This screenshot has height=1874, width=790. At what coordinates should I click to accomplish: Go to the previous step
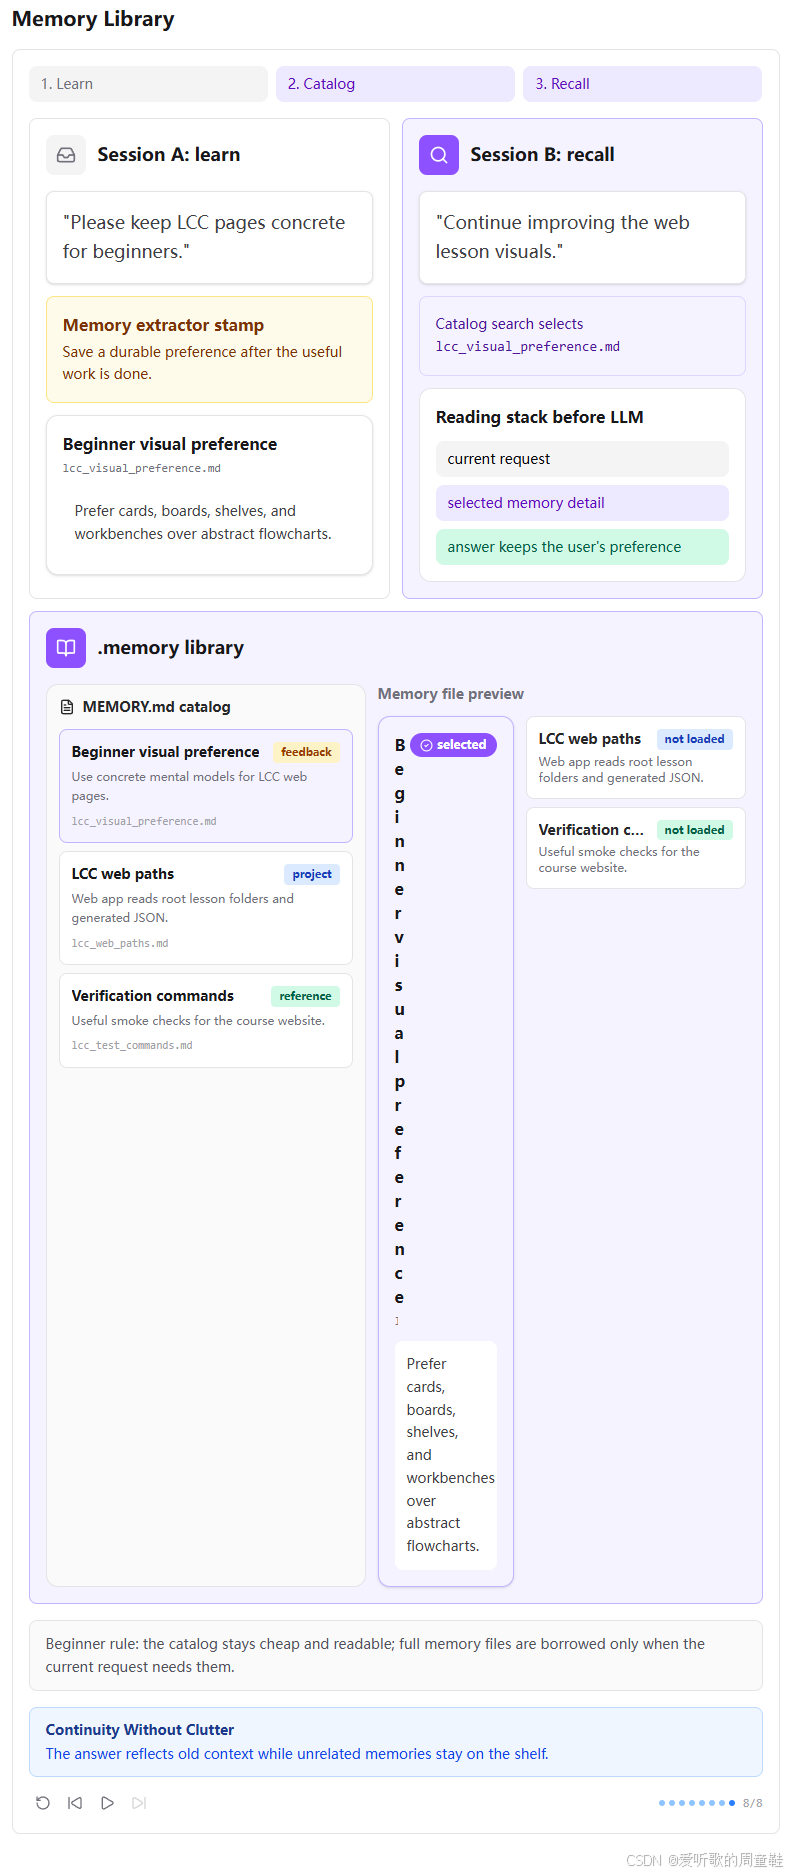coord(75,1803)
